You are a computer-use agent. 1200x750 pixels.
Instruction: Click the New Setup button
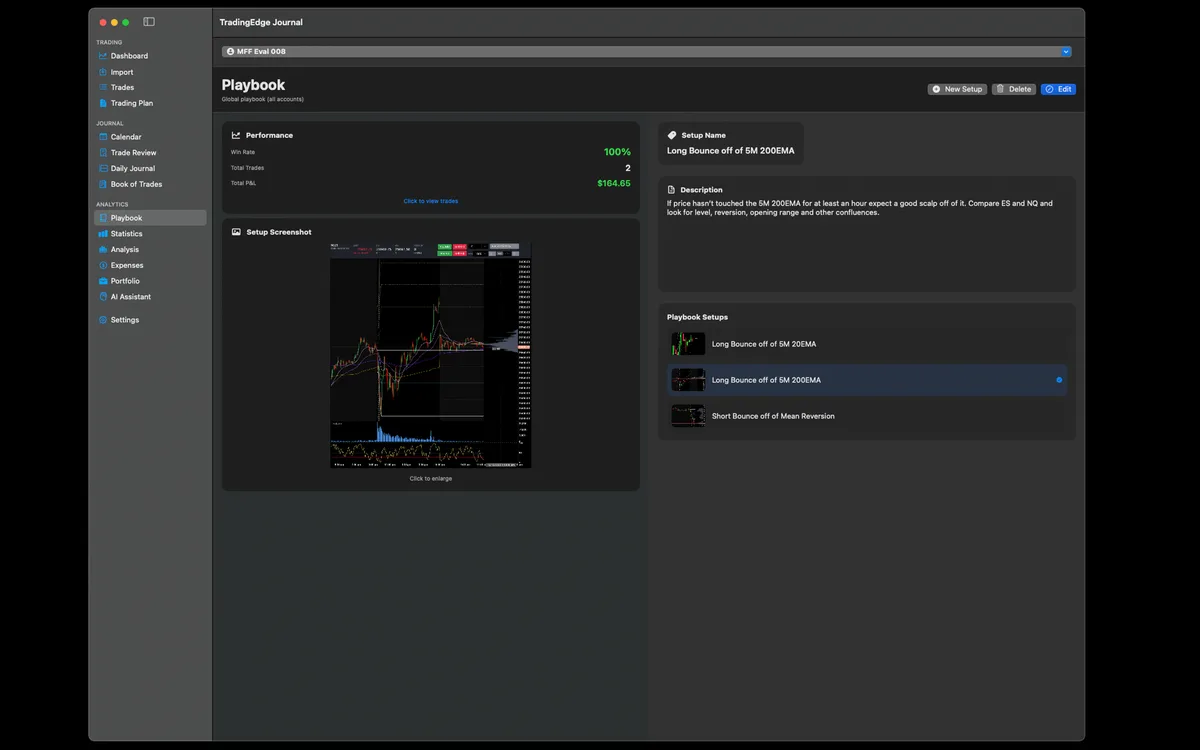pyautogui.click(x=957, y=89)
